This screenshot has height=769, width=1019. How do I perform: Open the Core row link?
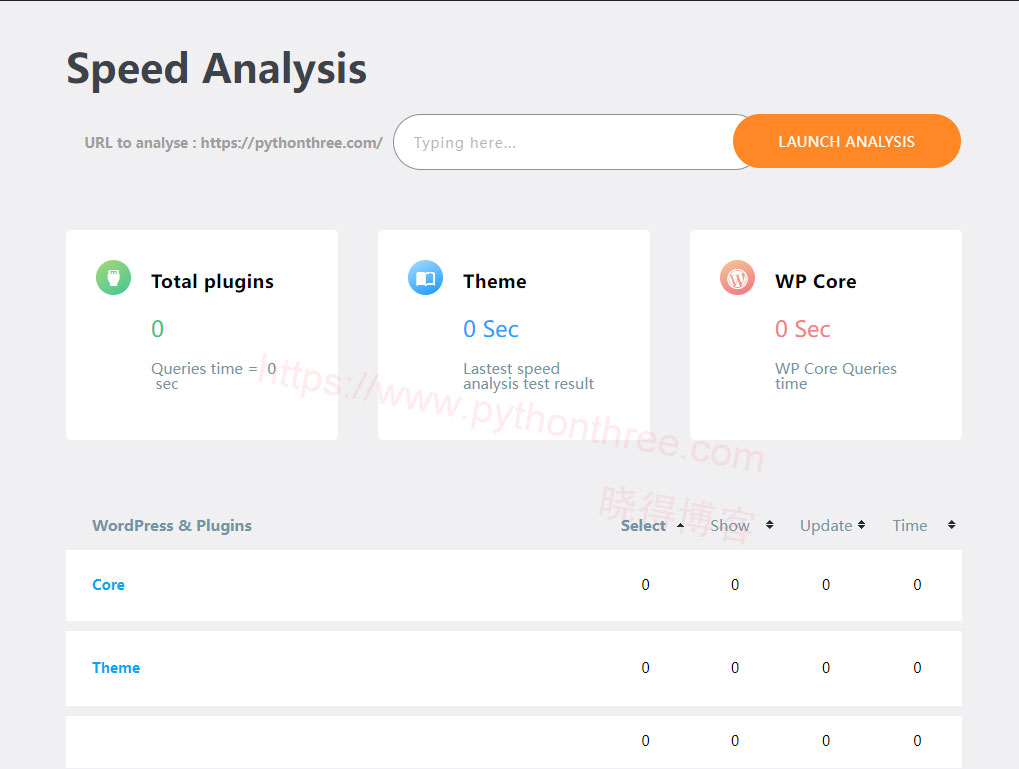point(109,584)
